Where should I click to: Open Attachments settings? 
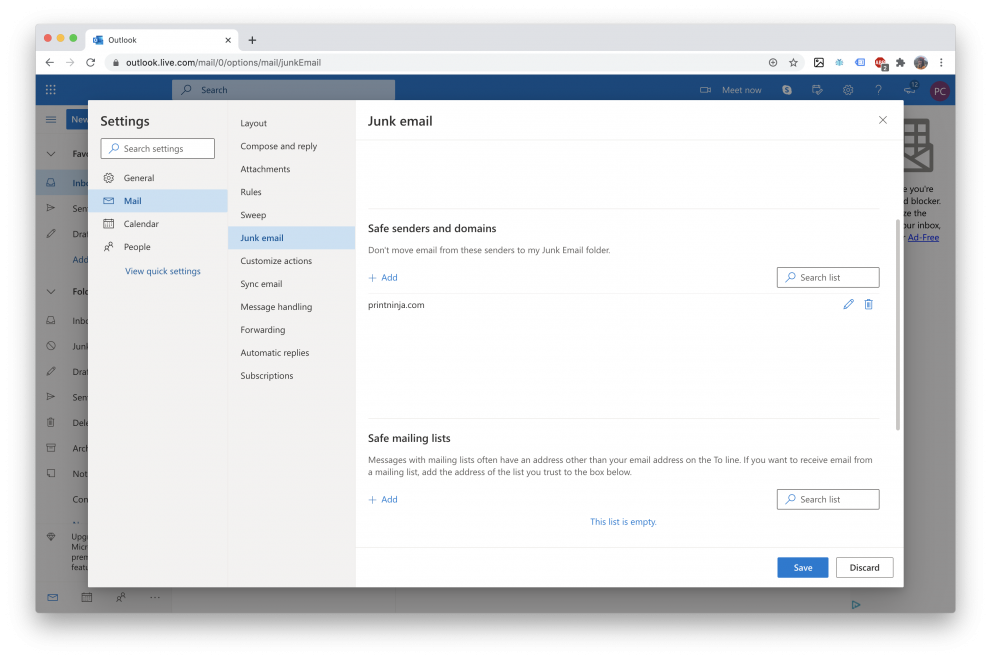tap(291, 169)
